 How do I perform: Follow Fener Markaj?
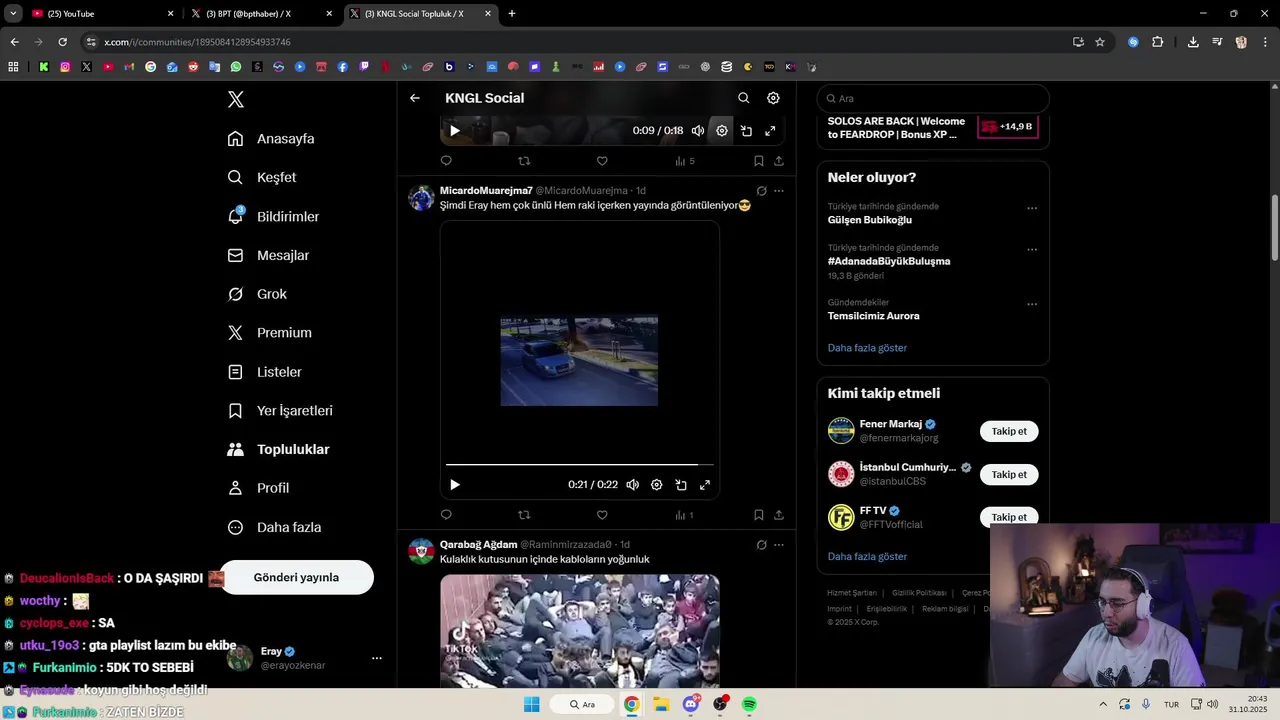tap(1009, 431)
